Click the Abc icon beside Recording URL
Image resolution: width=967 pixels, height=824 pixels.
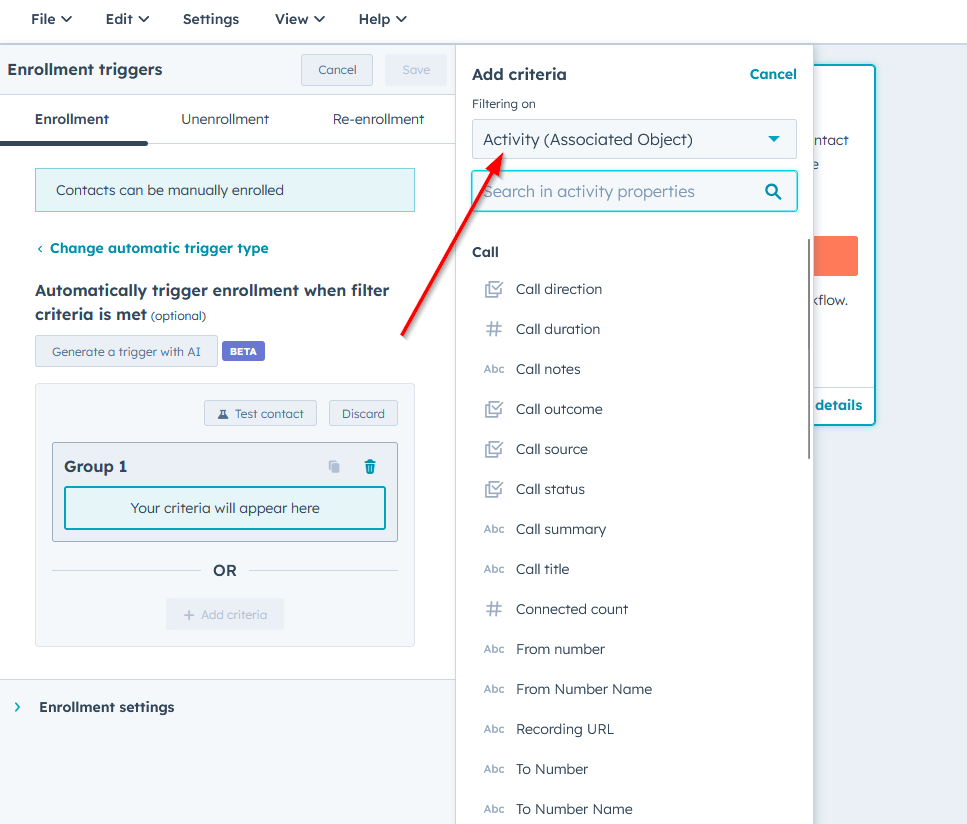click(x=493, y=728)
